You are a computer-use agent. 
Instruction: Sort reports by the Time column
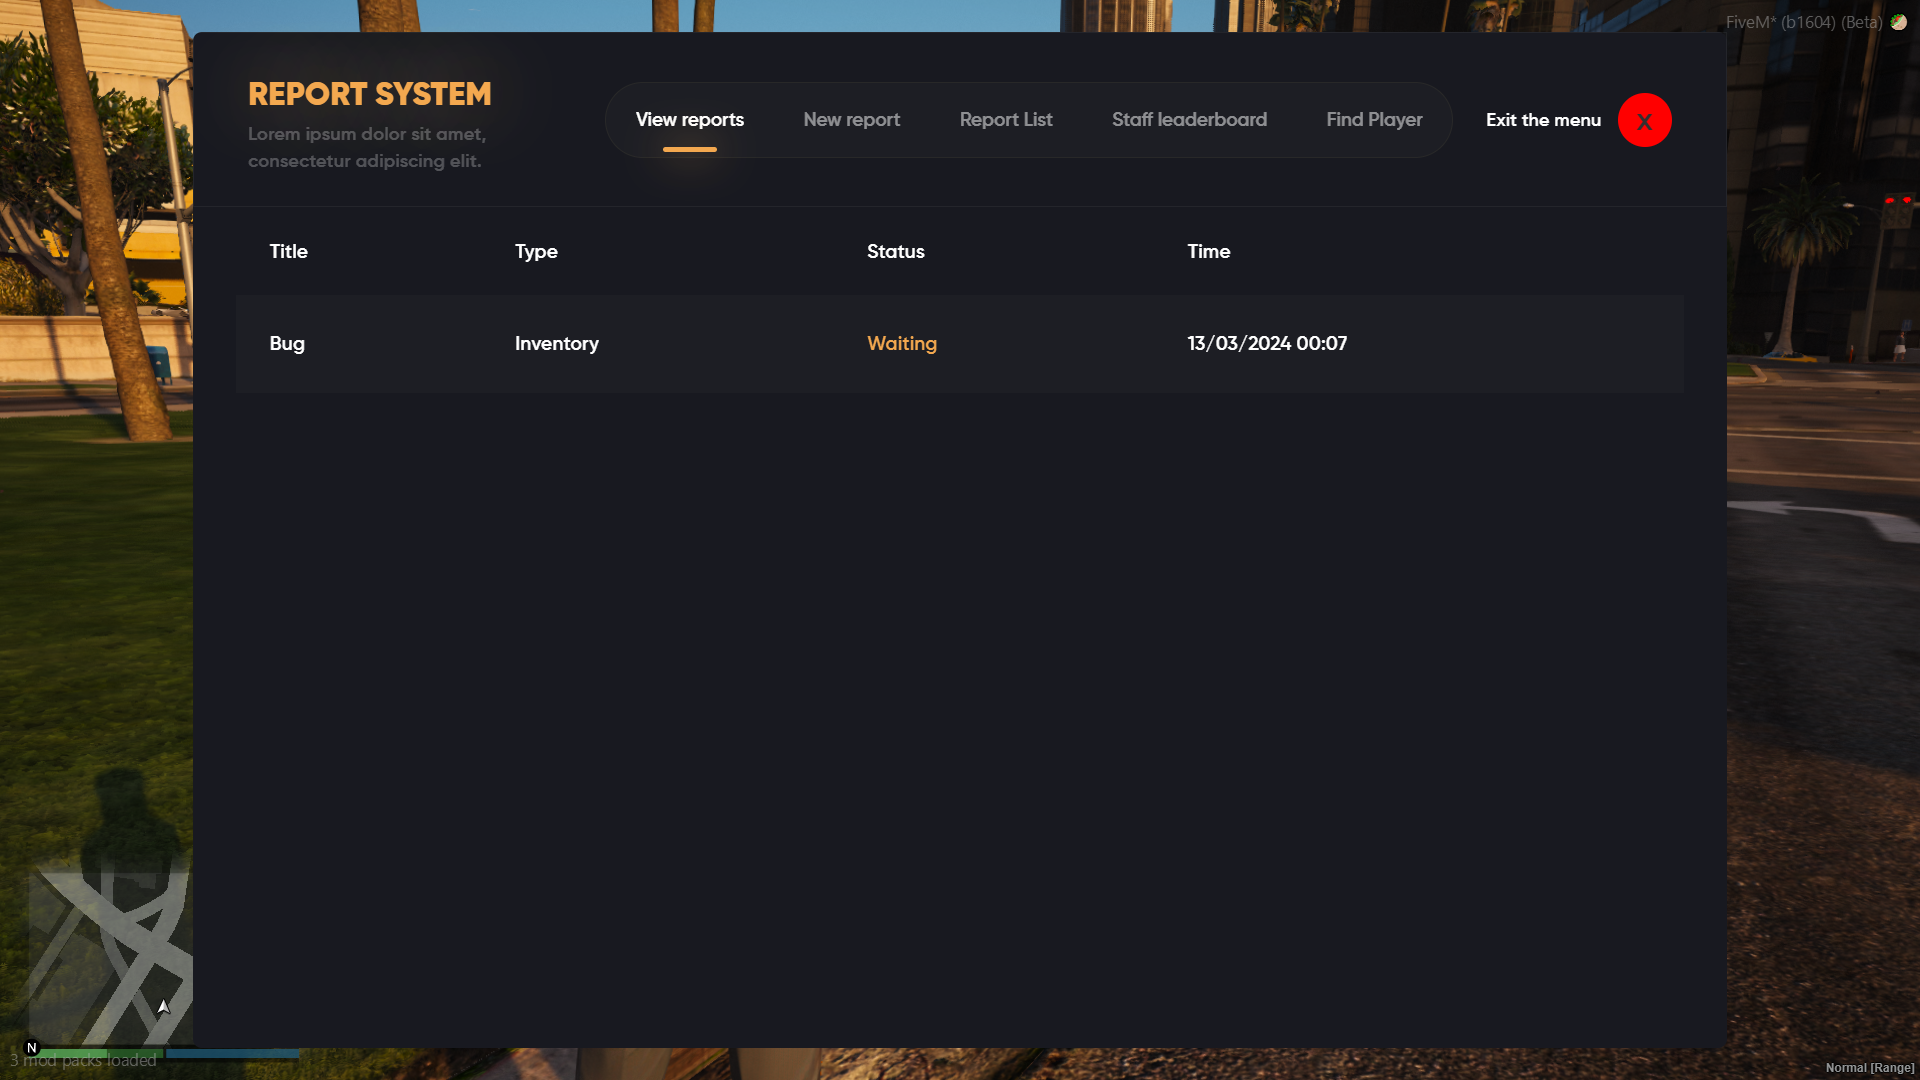(x=1208, y=251)
